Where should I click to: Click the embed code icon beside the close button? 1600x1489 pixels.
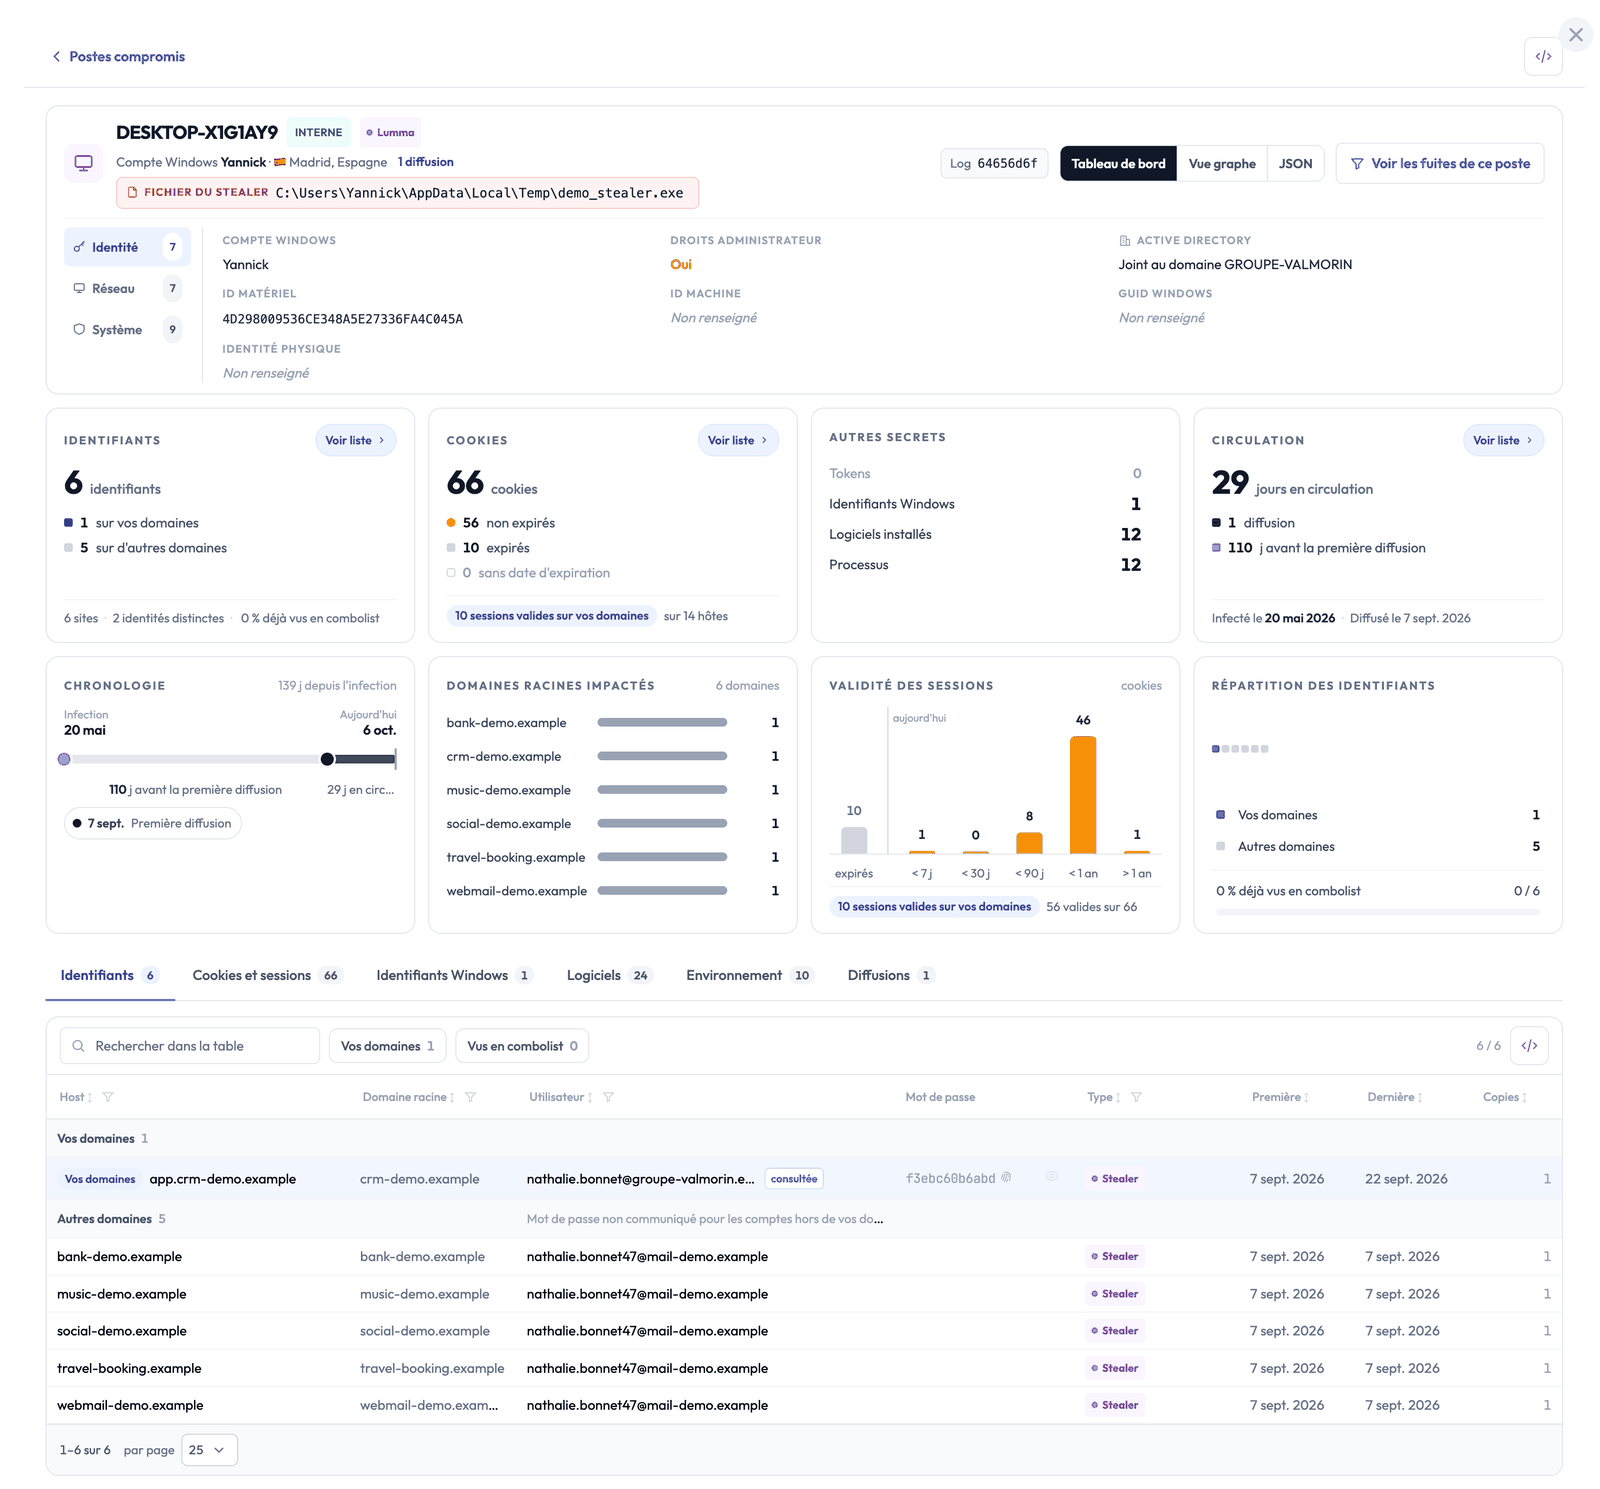pos(1543,57)
